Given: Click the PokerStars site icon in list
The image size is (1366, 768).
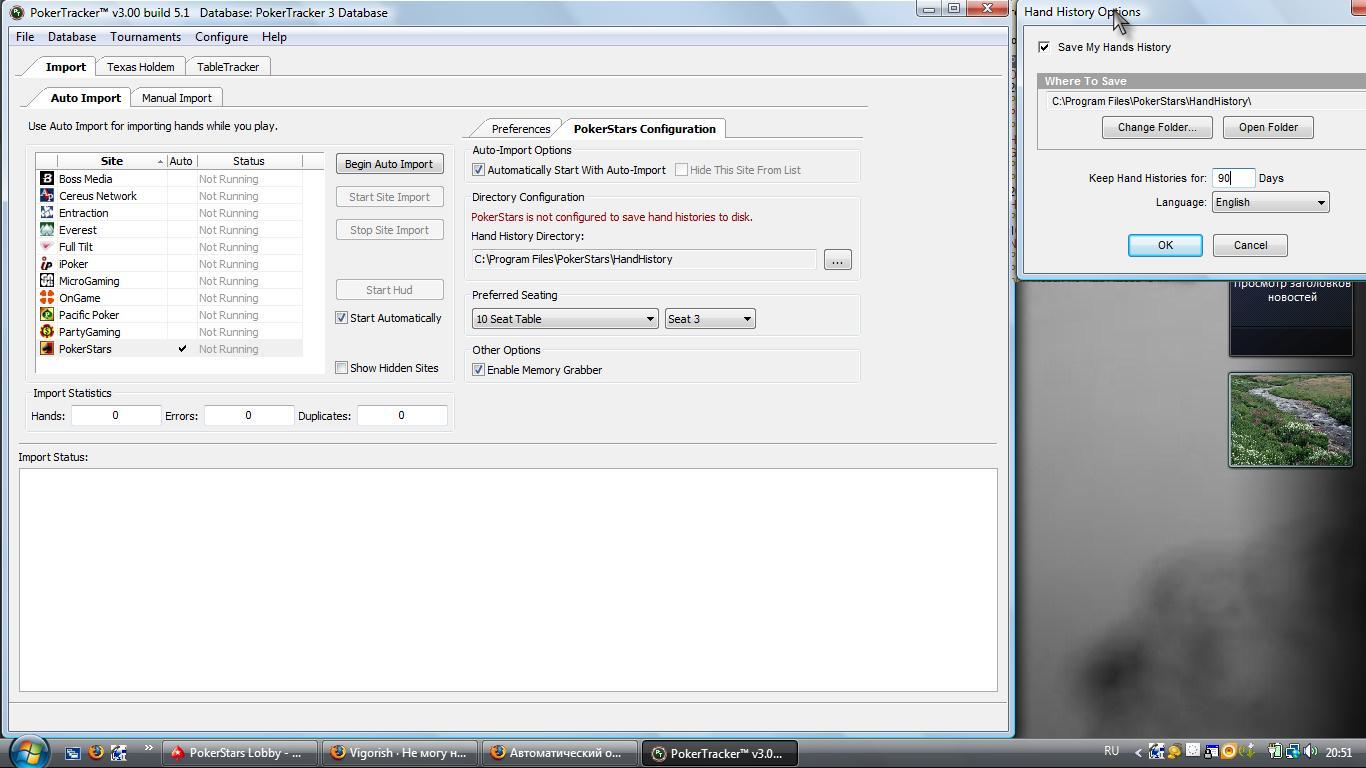Looking at the screenshot, I should coord(46,349).
